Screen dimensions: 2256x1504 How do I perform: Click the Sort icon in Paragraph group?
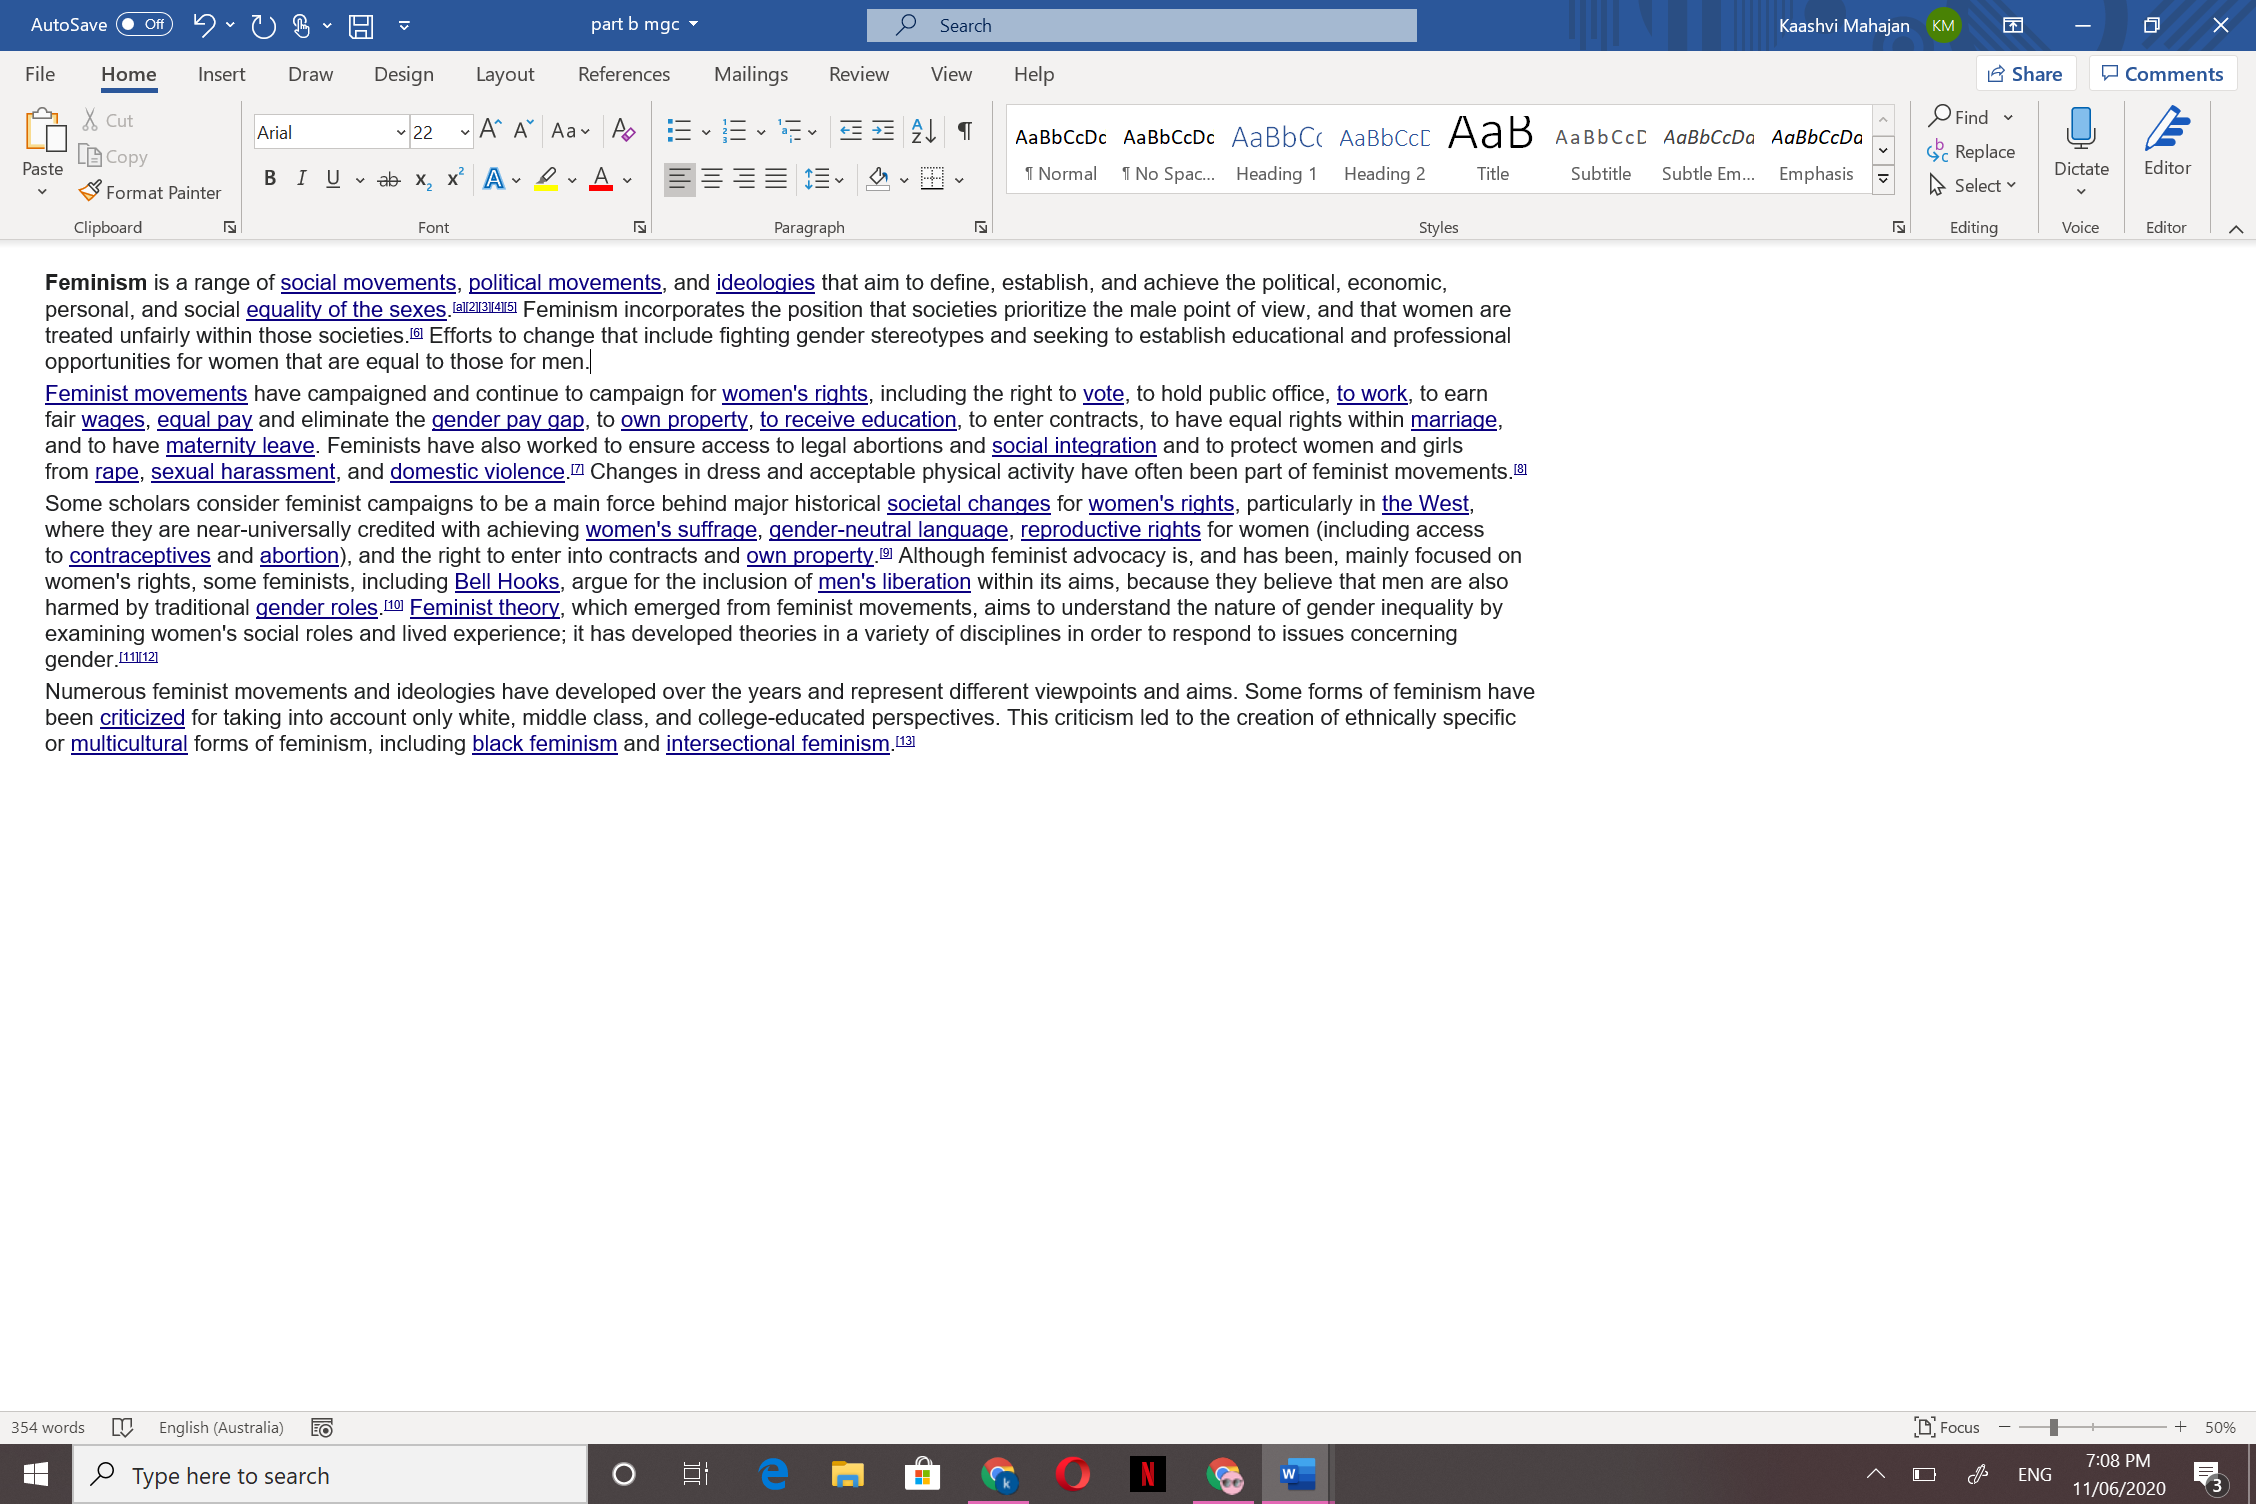tap(923, 131)
